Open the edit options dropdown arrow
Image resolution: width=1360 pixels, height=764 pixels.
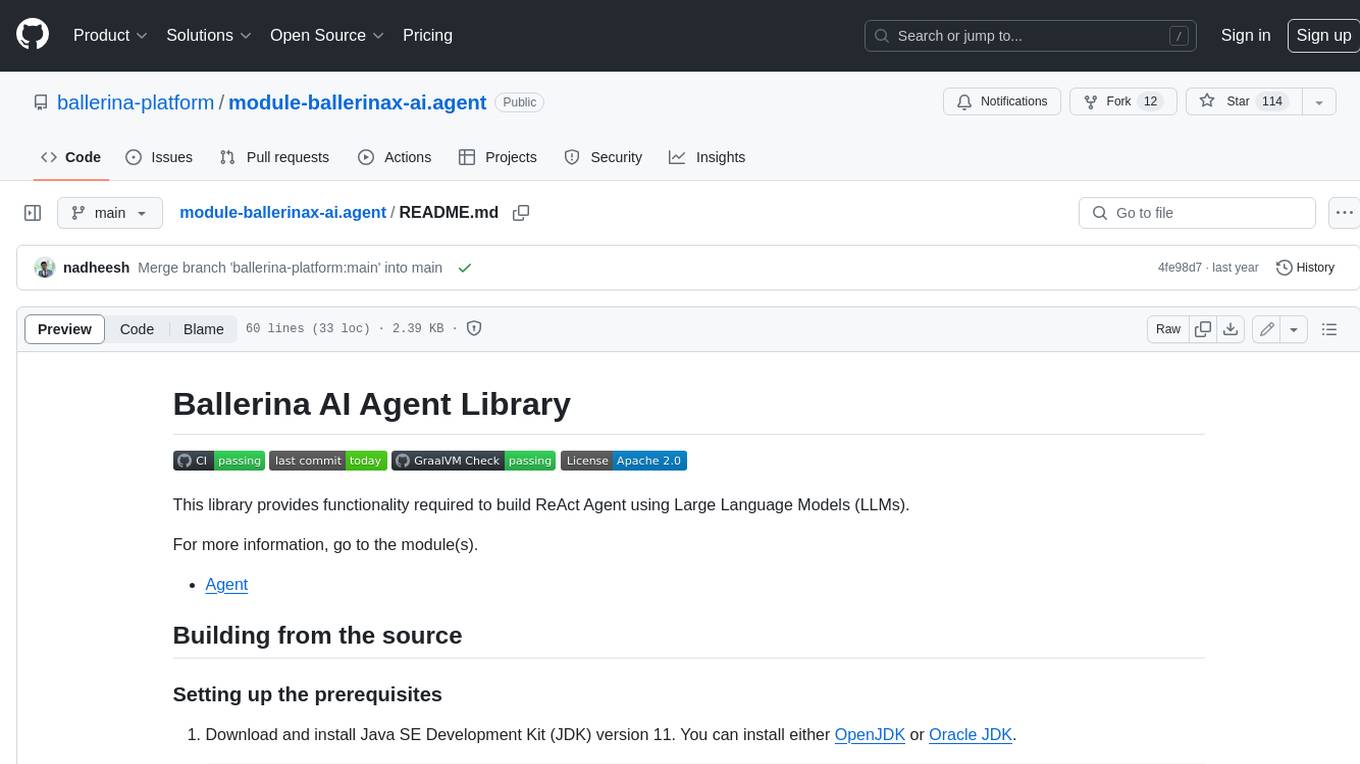coord(1294,329)
